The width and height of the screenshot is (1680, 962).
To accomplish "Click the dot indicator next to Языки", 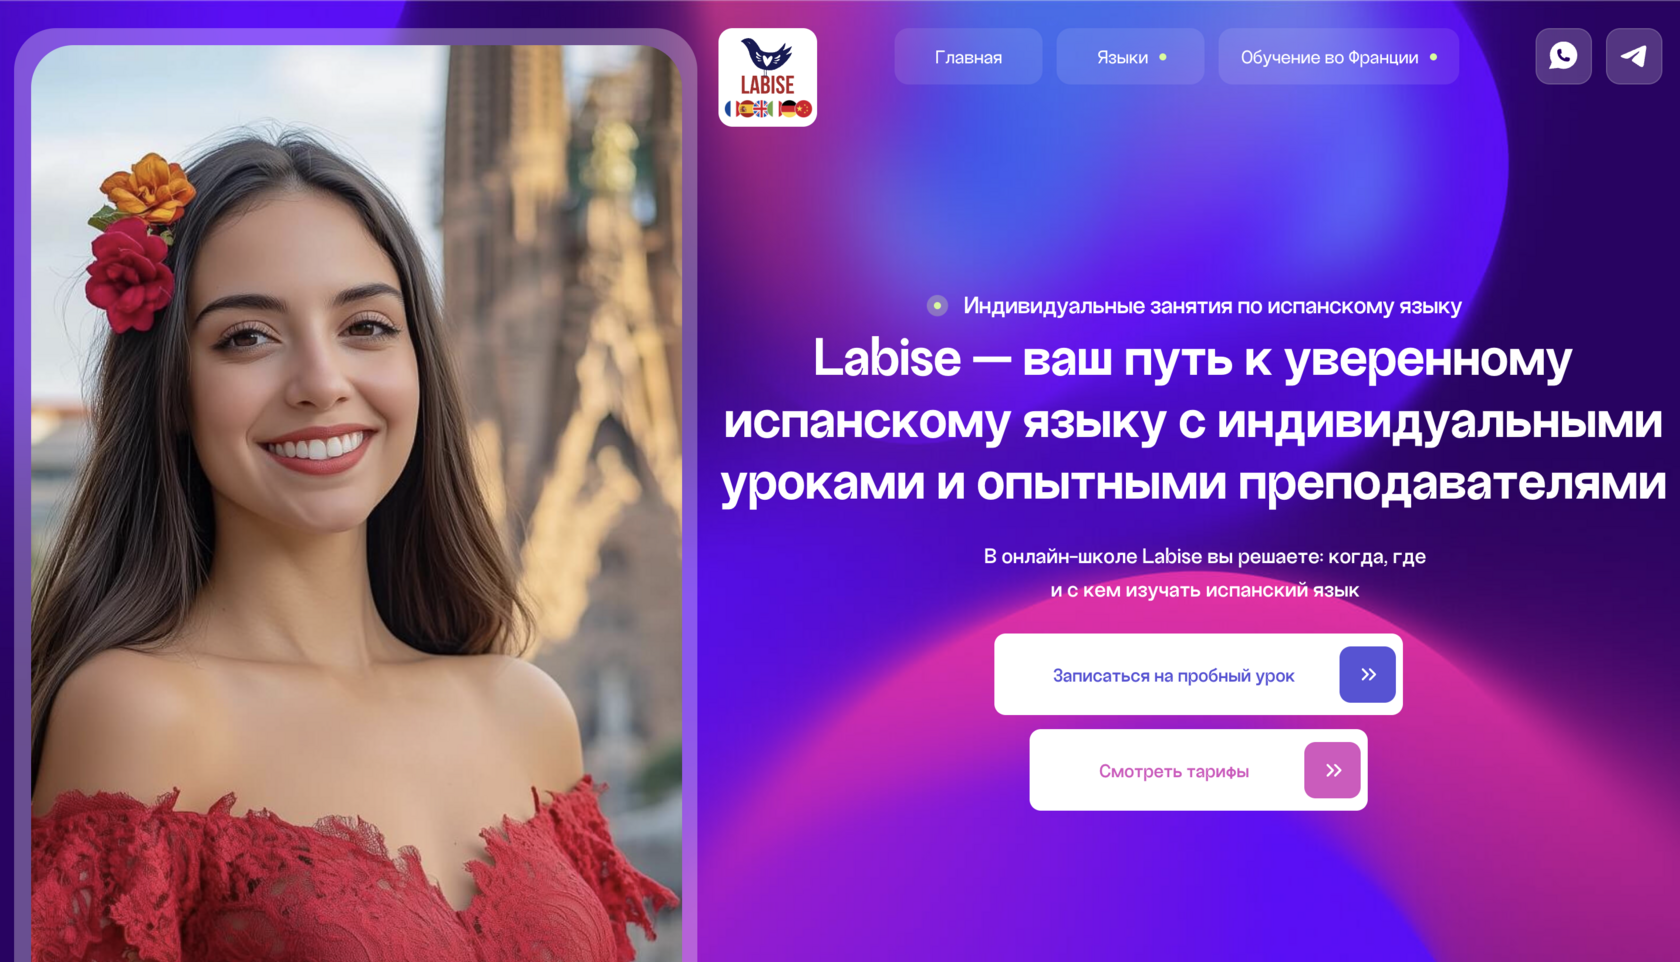I will pyautogui.click(x=1163, y=57).
